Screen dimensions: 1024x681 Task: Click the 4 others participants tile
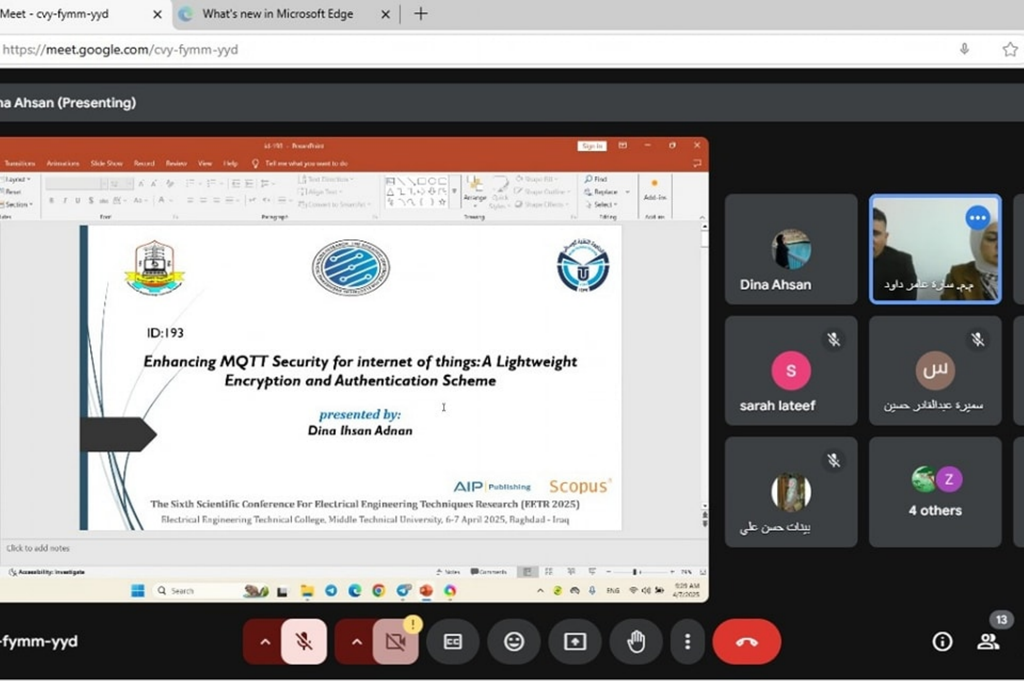935,492
